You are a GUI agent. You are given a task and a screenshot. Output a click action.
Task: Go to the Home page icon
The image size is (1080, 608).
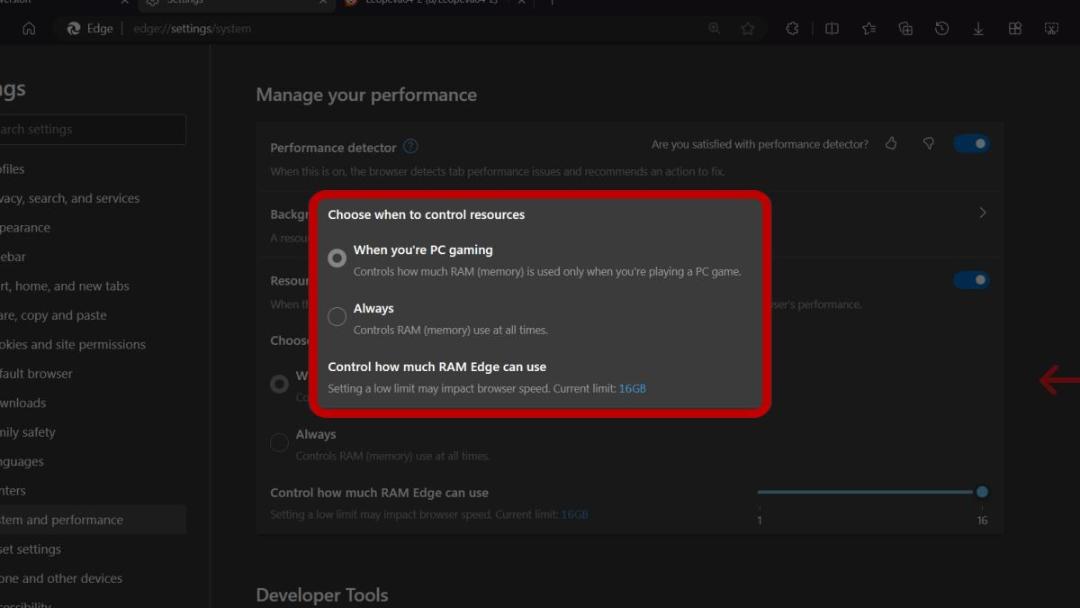29,29
